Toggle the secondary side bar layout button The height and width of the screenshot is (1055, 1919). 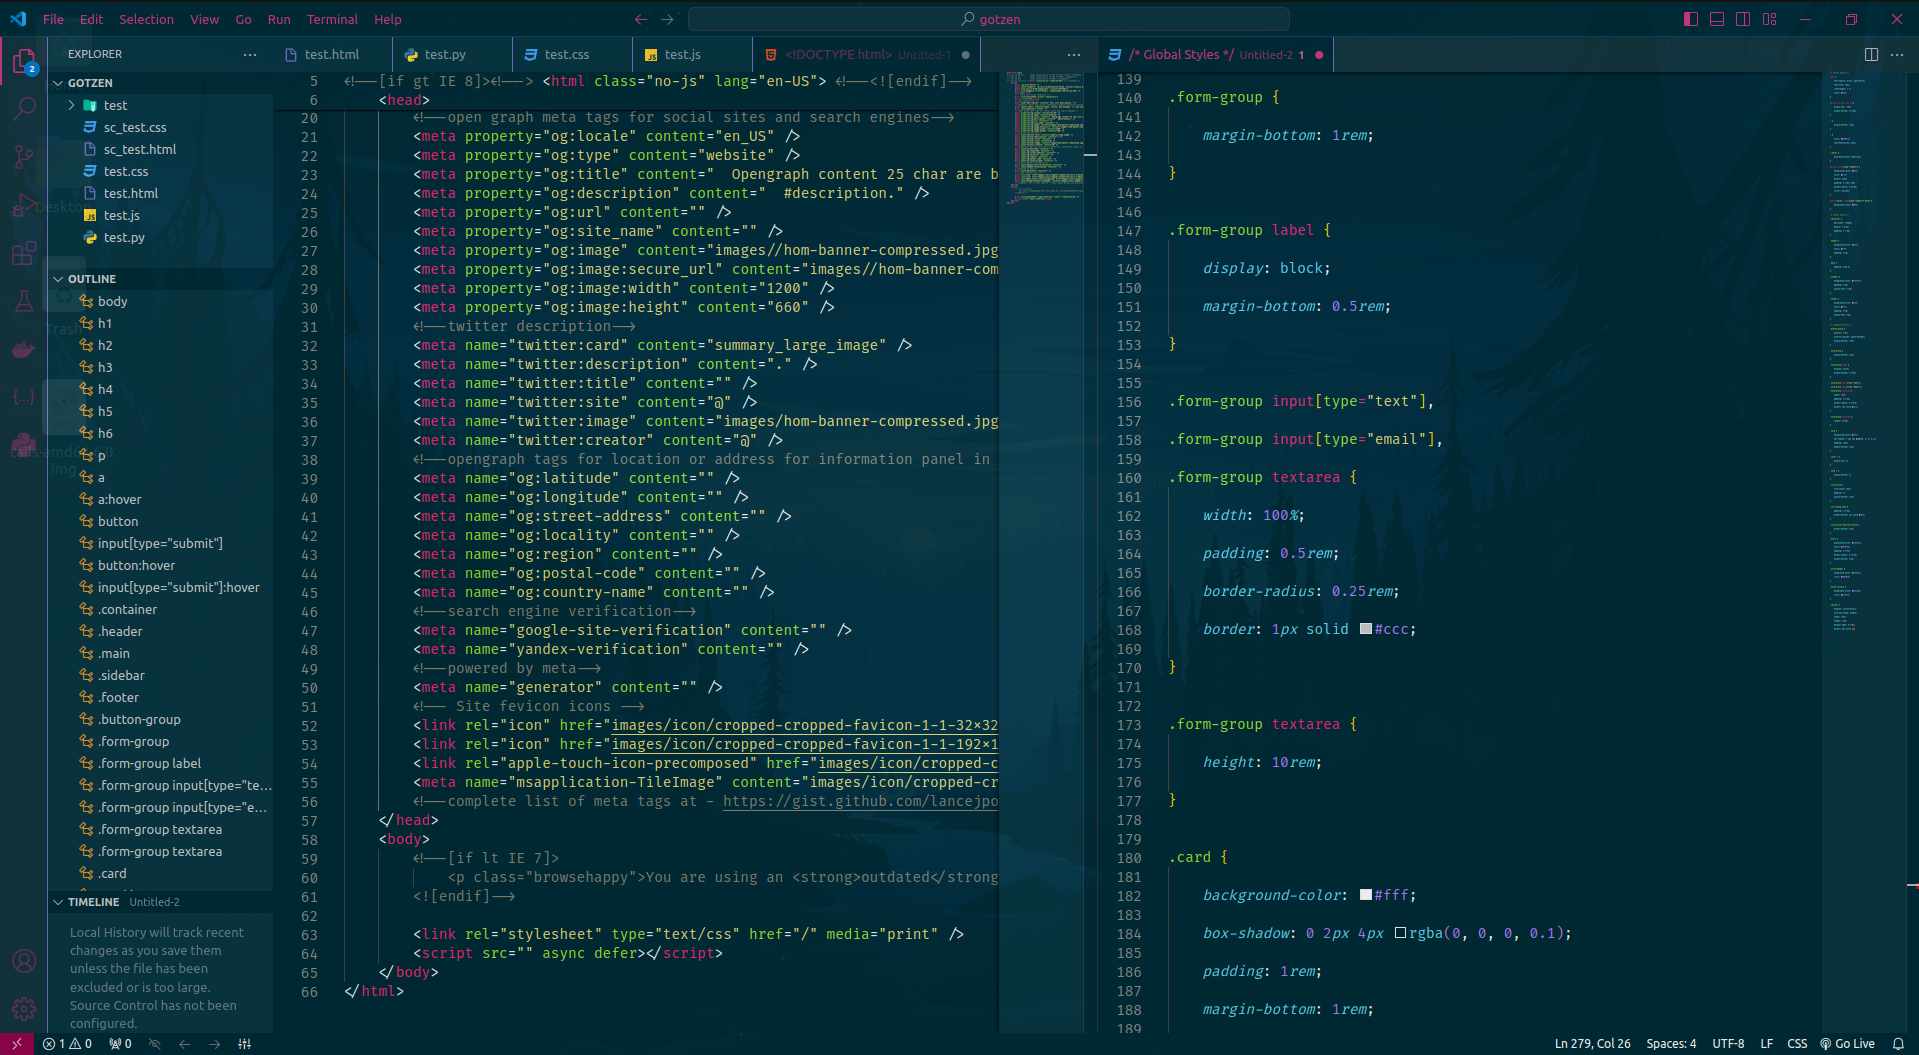[x=1743, y=19]
